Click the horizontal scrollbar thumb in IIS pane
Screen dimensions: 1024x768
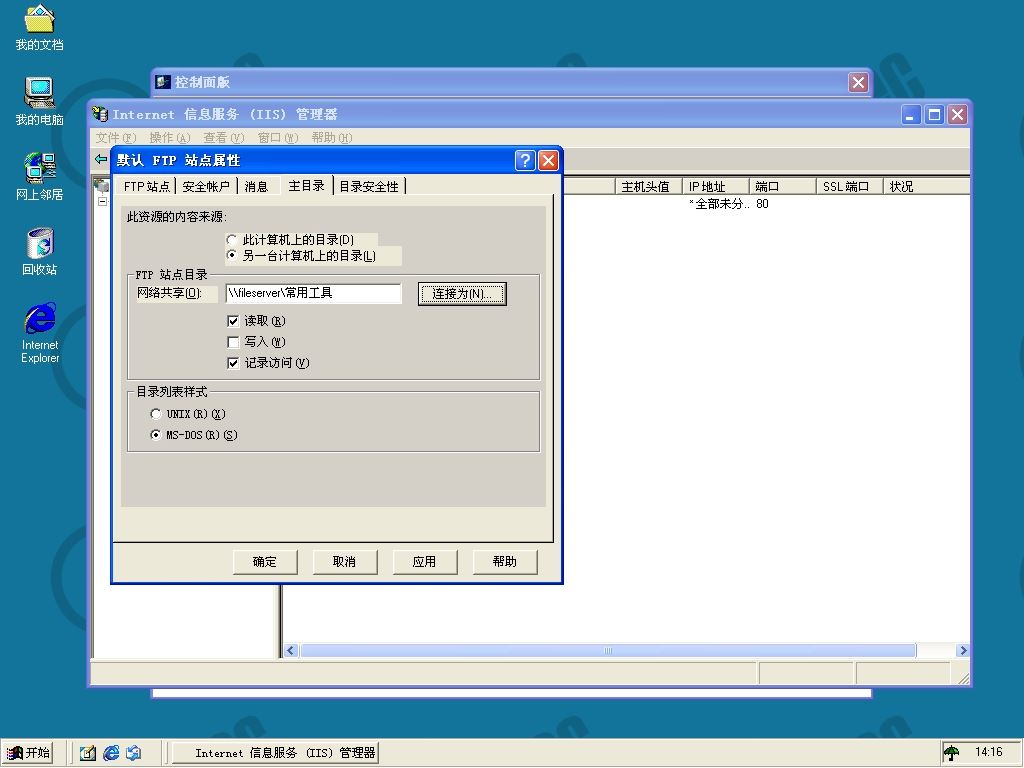point(608,650)
